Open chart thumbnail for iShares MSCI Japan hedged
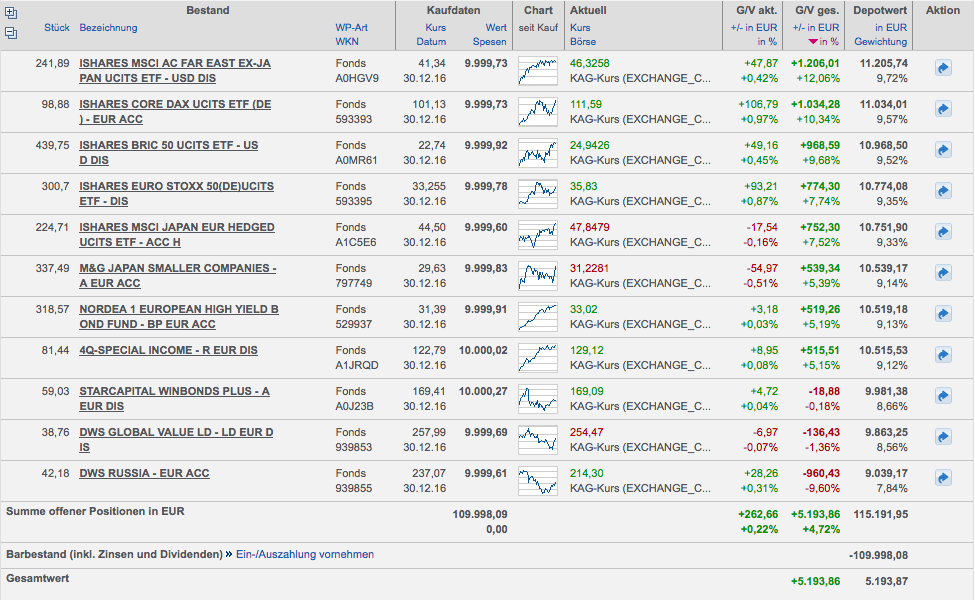 pyautogui.click(x=538, y=235)
